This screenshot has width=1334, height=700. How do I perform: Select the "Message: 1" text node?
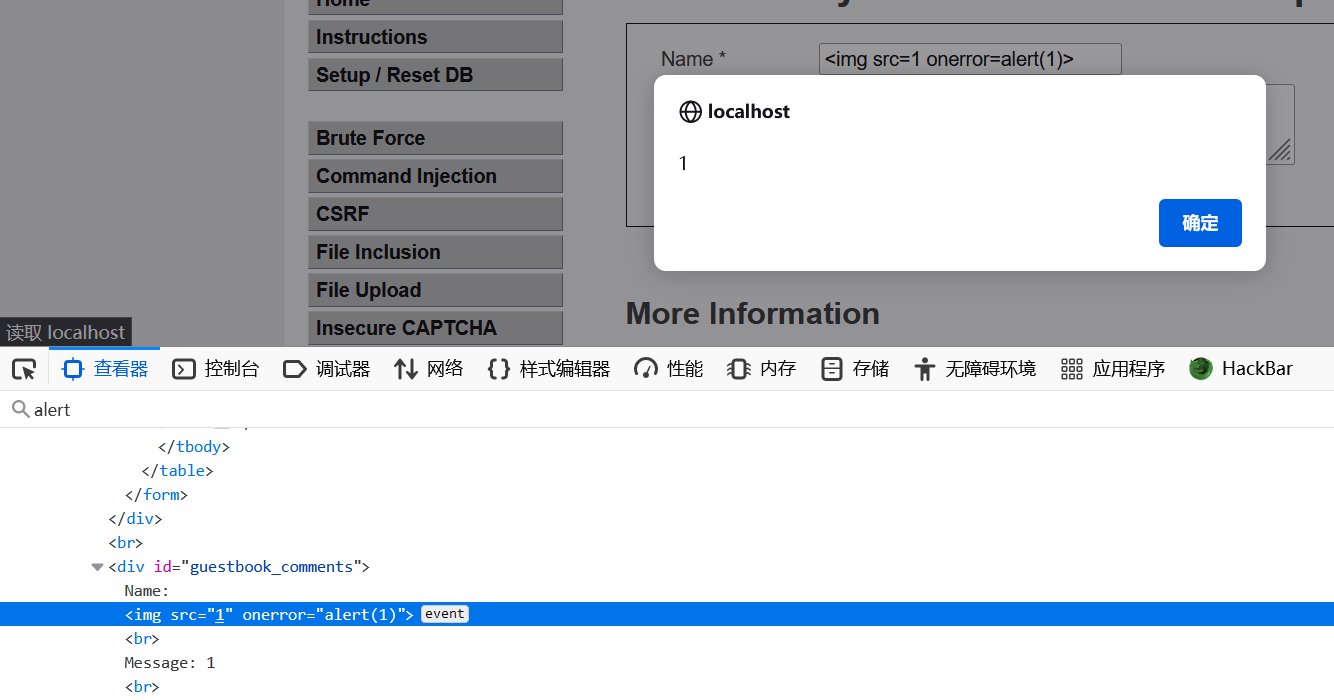click(169, 662)
